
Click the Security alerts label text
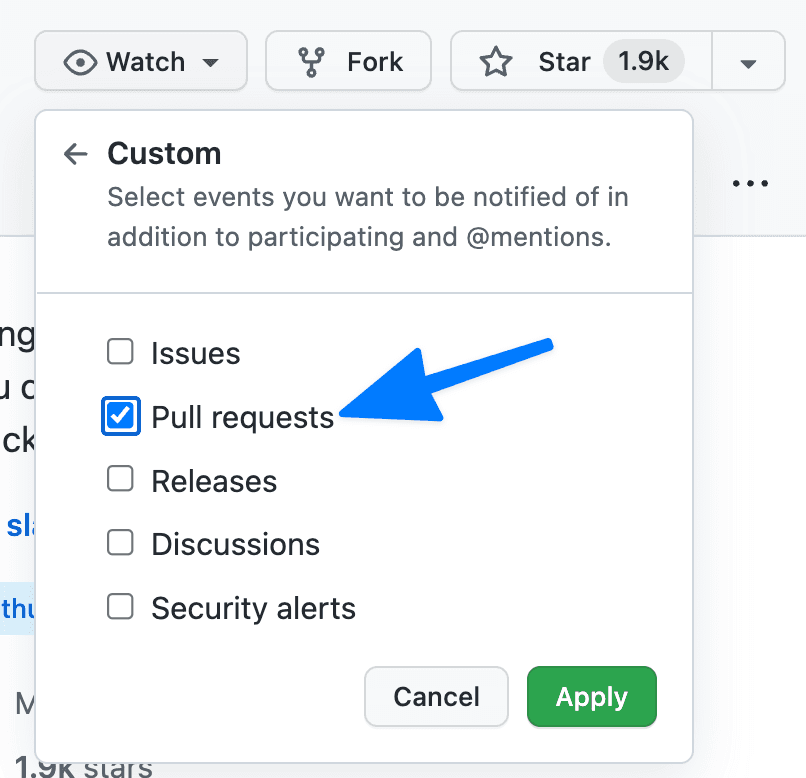click(x=253, y=608)
